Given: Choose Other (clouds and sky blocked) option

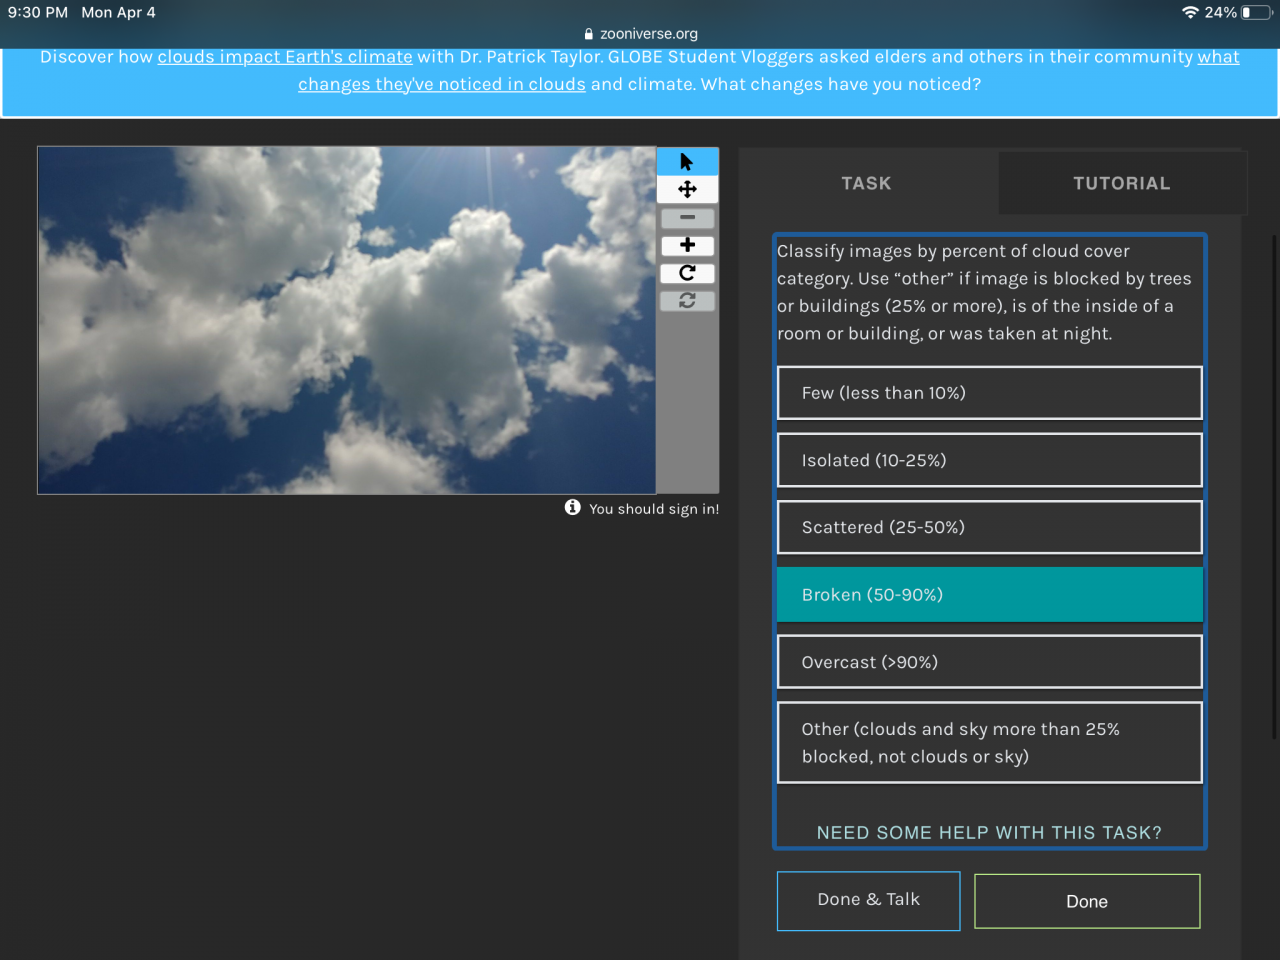Looking at the screenshot, I should coord(990,743).
